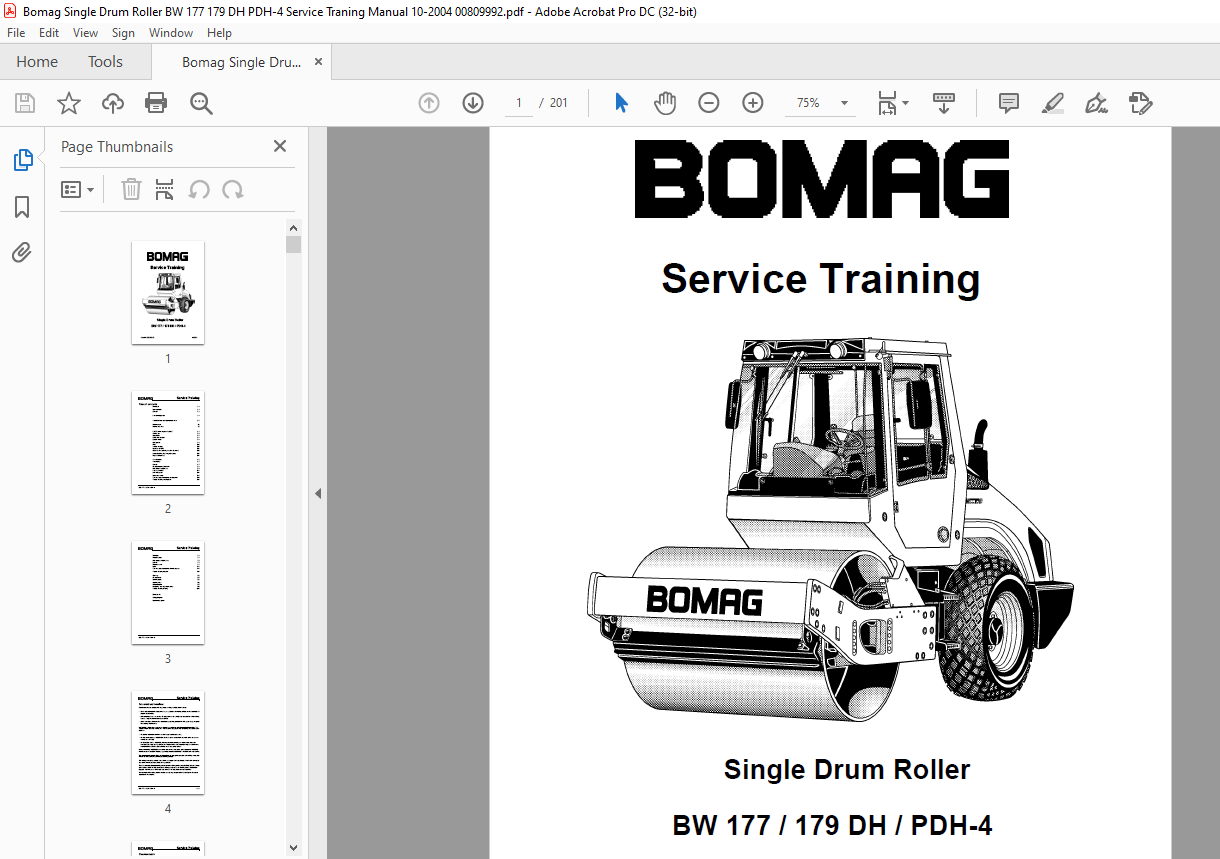Open the Bookmarks sidebar panel
The image size is (1220, 859).
[22, 207]
